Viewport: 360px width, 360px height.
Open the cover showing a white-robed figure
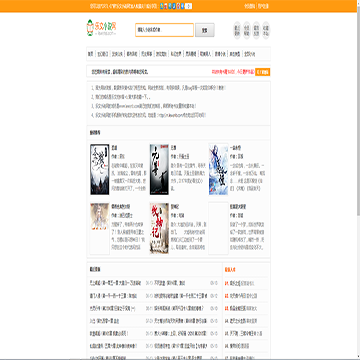100,229
